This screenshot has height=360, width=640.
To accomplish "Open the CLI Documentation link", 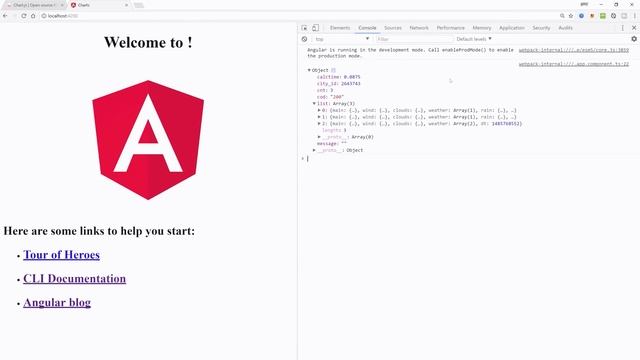I will [74, 279].
